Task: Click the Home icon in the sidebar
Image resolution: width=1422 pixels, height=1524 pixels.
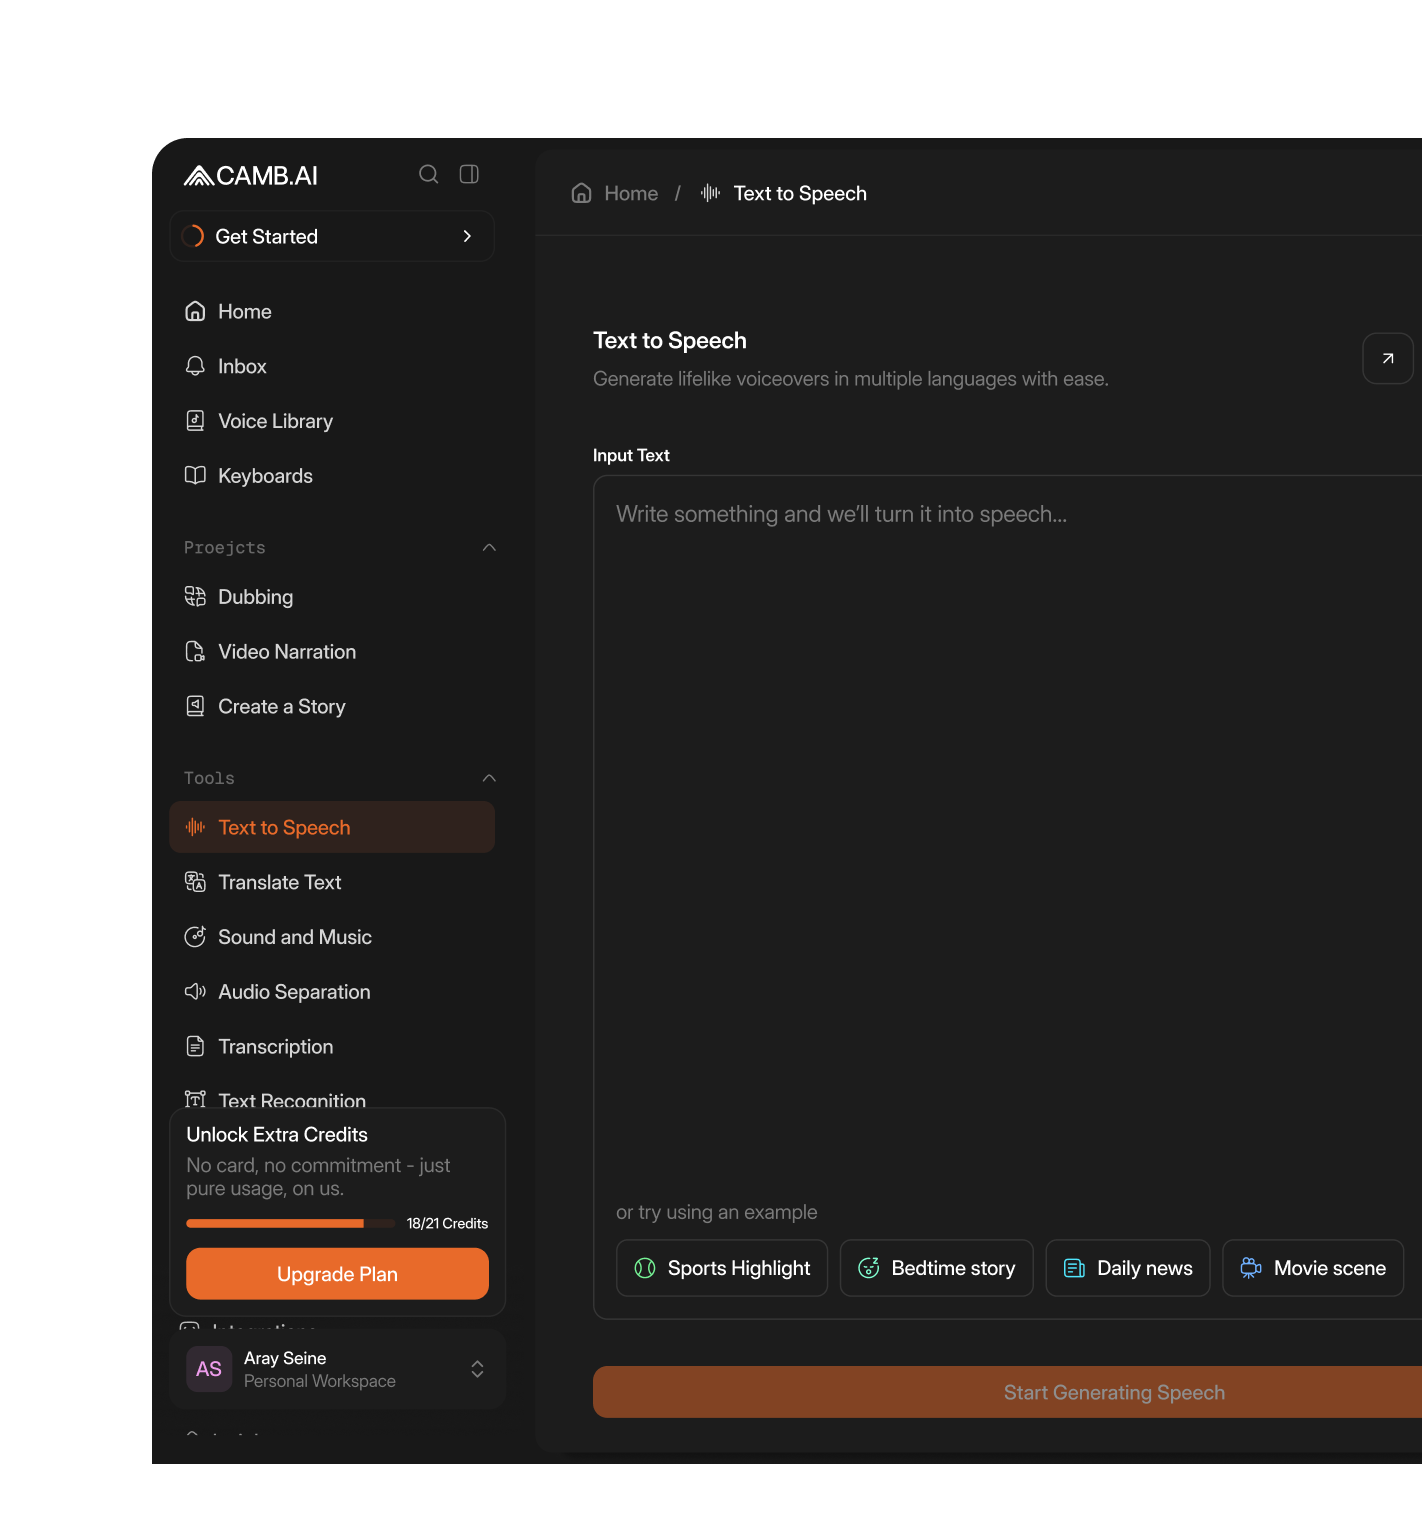Action: [x=195, y=311]
